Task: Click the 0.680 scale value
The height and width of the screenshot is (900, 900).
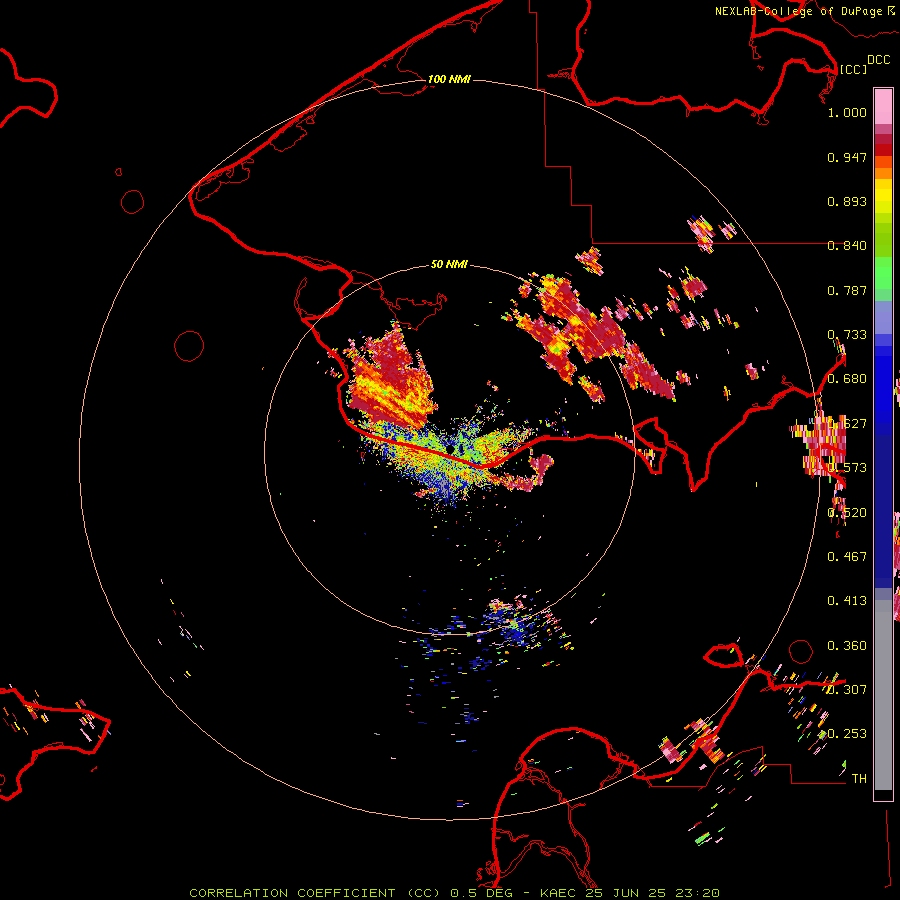Action: pyautogui.click(x=847, y=379)
